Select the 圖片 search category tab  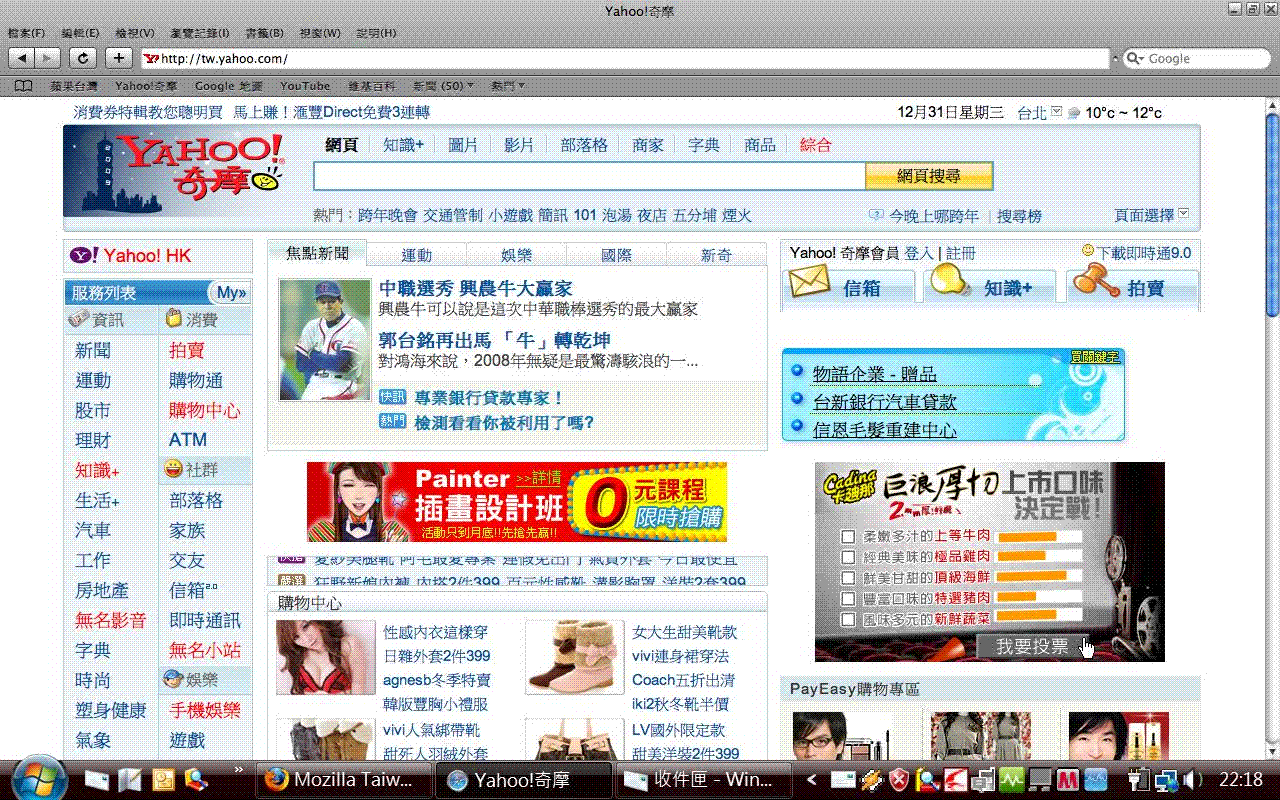(x=463, y=145)
